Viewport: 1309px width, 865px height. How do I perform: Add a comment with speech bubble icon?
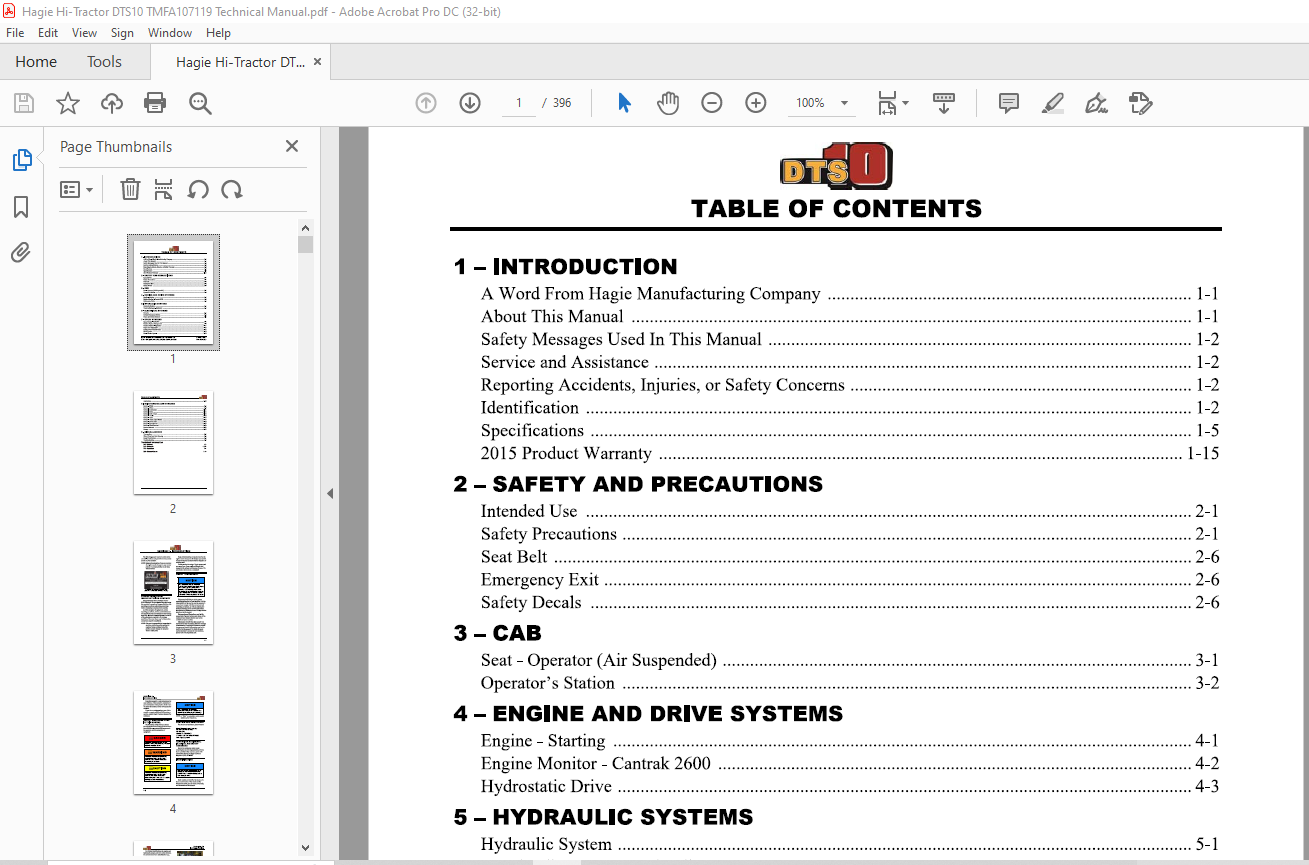[x=1009, y=103]
